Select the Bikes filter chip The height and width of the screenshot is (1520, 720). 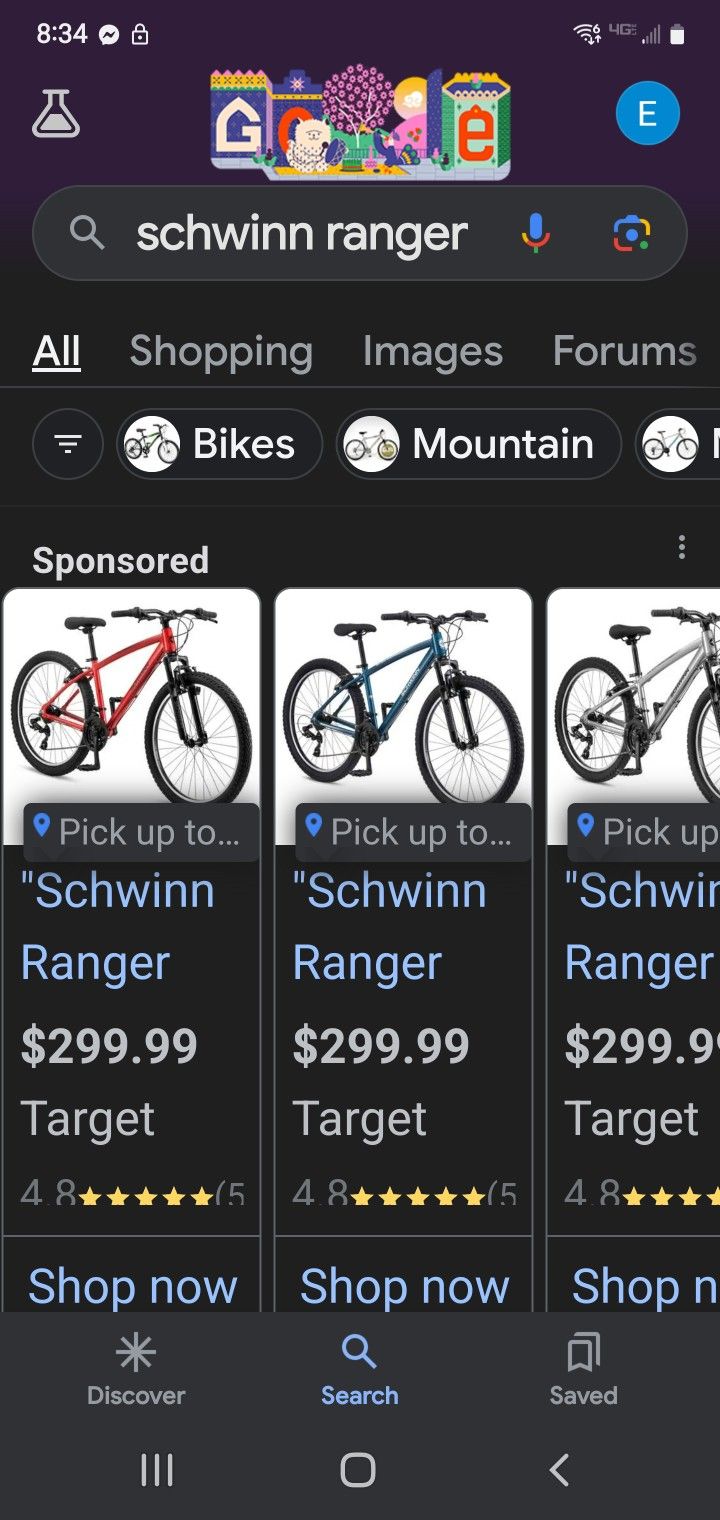[220, 444]
